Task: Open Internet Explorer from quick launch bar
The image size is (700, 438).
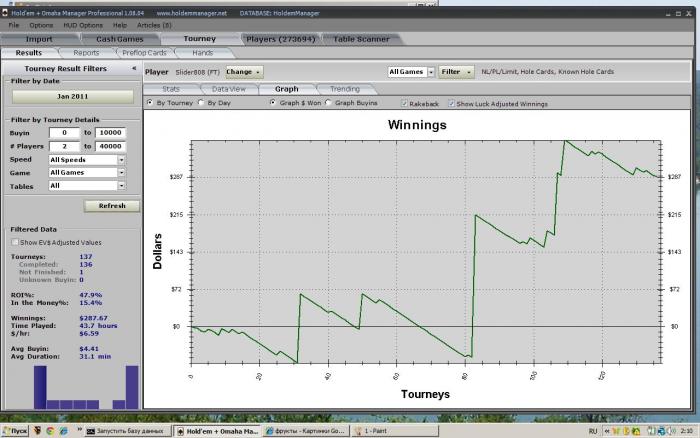Action: pyautogui.click(x=63, y=431)
